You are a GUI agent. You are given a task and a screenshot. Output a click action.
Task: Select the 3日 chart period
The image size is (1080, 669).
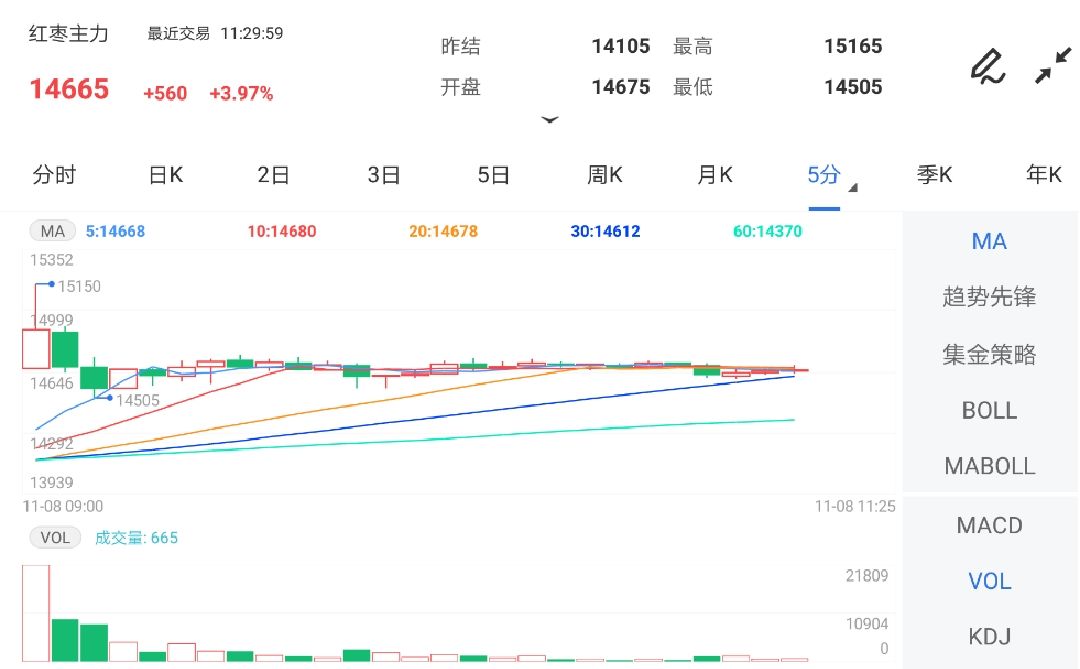tap(384, 176)
